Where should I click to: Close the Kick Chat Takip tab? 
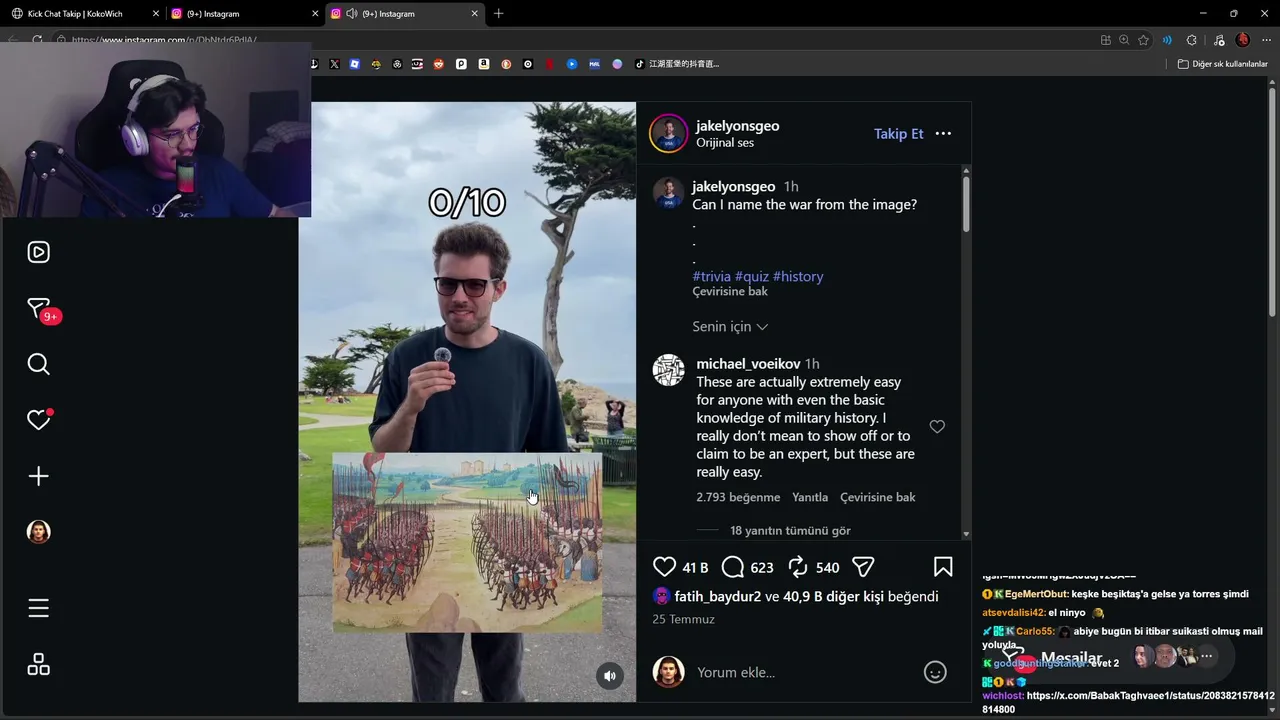click(155, 14)
